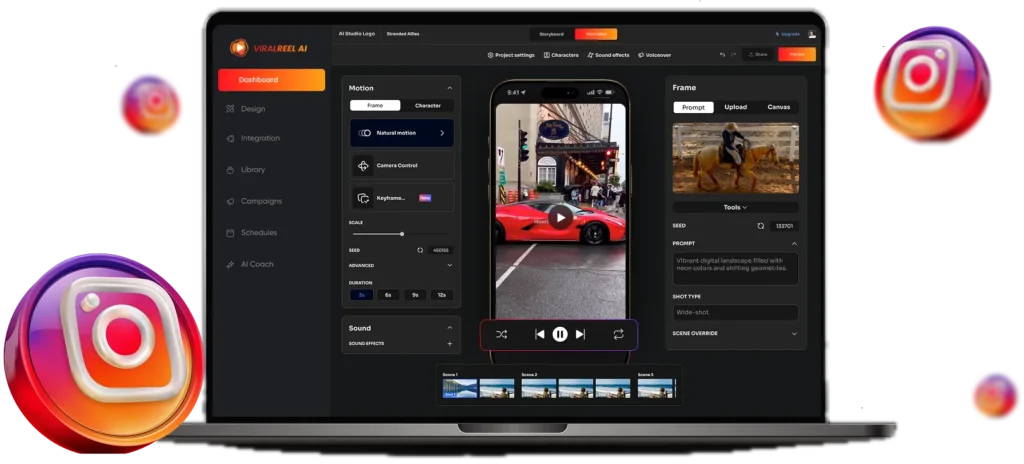The height and width of the screenshot is (464, 1024).
Task: Switch to the Storyboard tab
Action: point(551,34)
